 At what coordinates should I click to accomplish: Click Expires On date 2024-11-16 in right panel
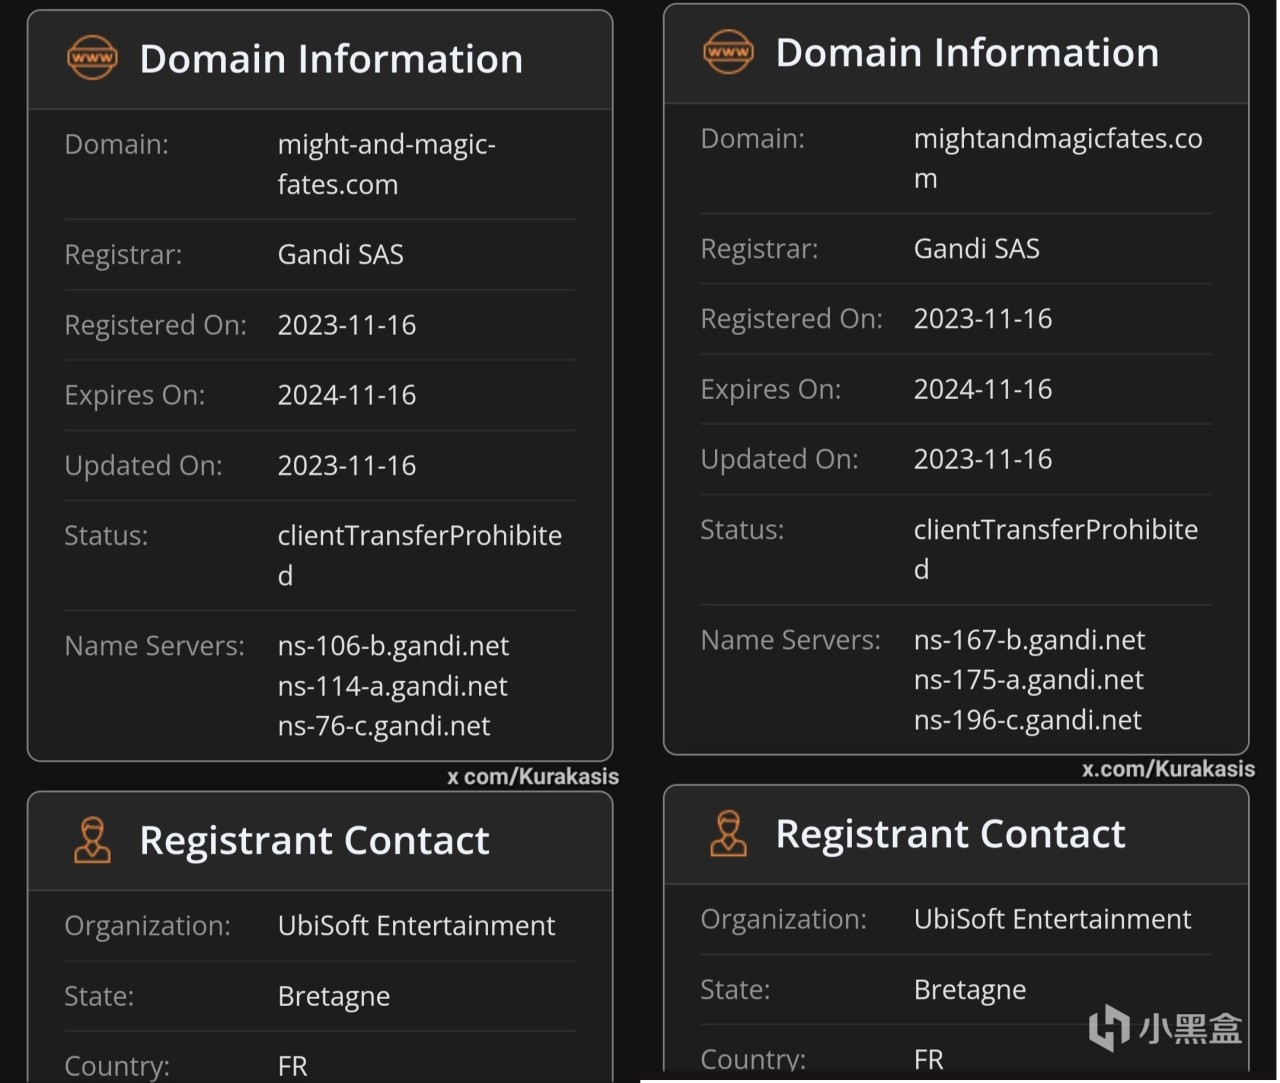[x=982, y=389]
